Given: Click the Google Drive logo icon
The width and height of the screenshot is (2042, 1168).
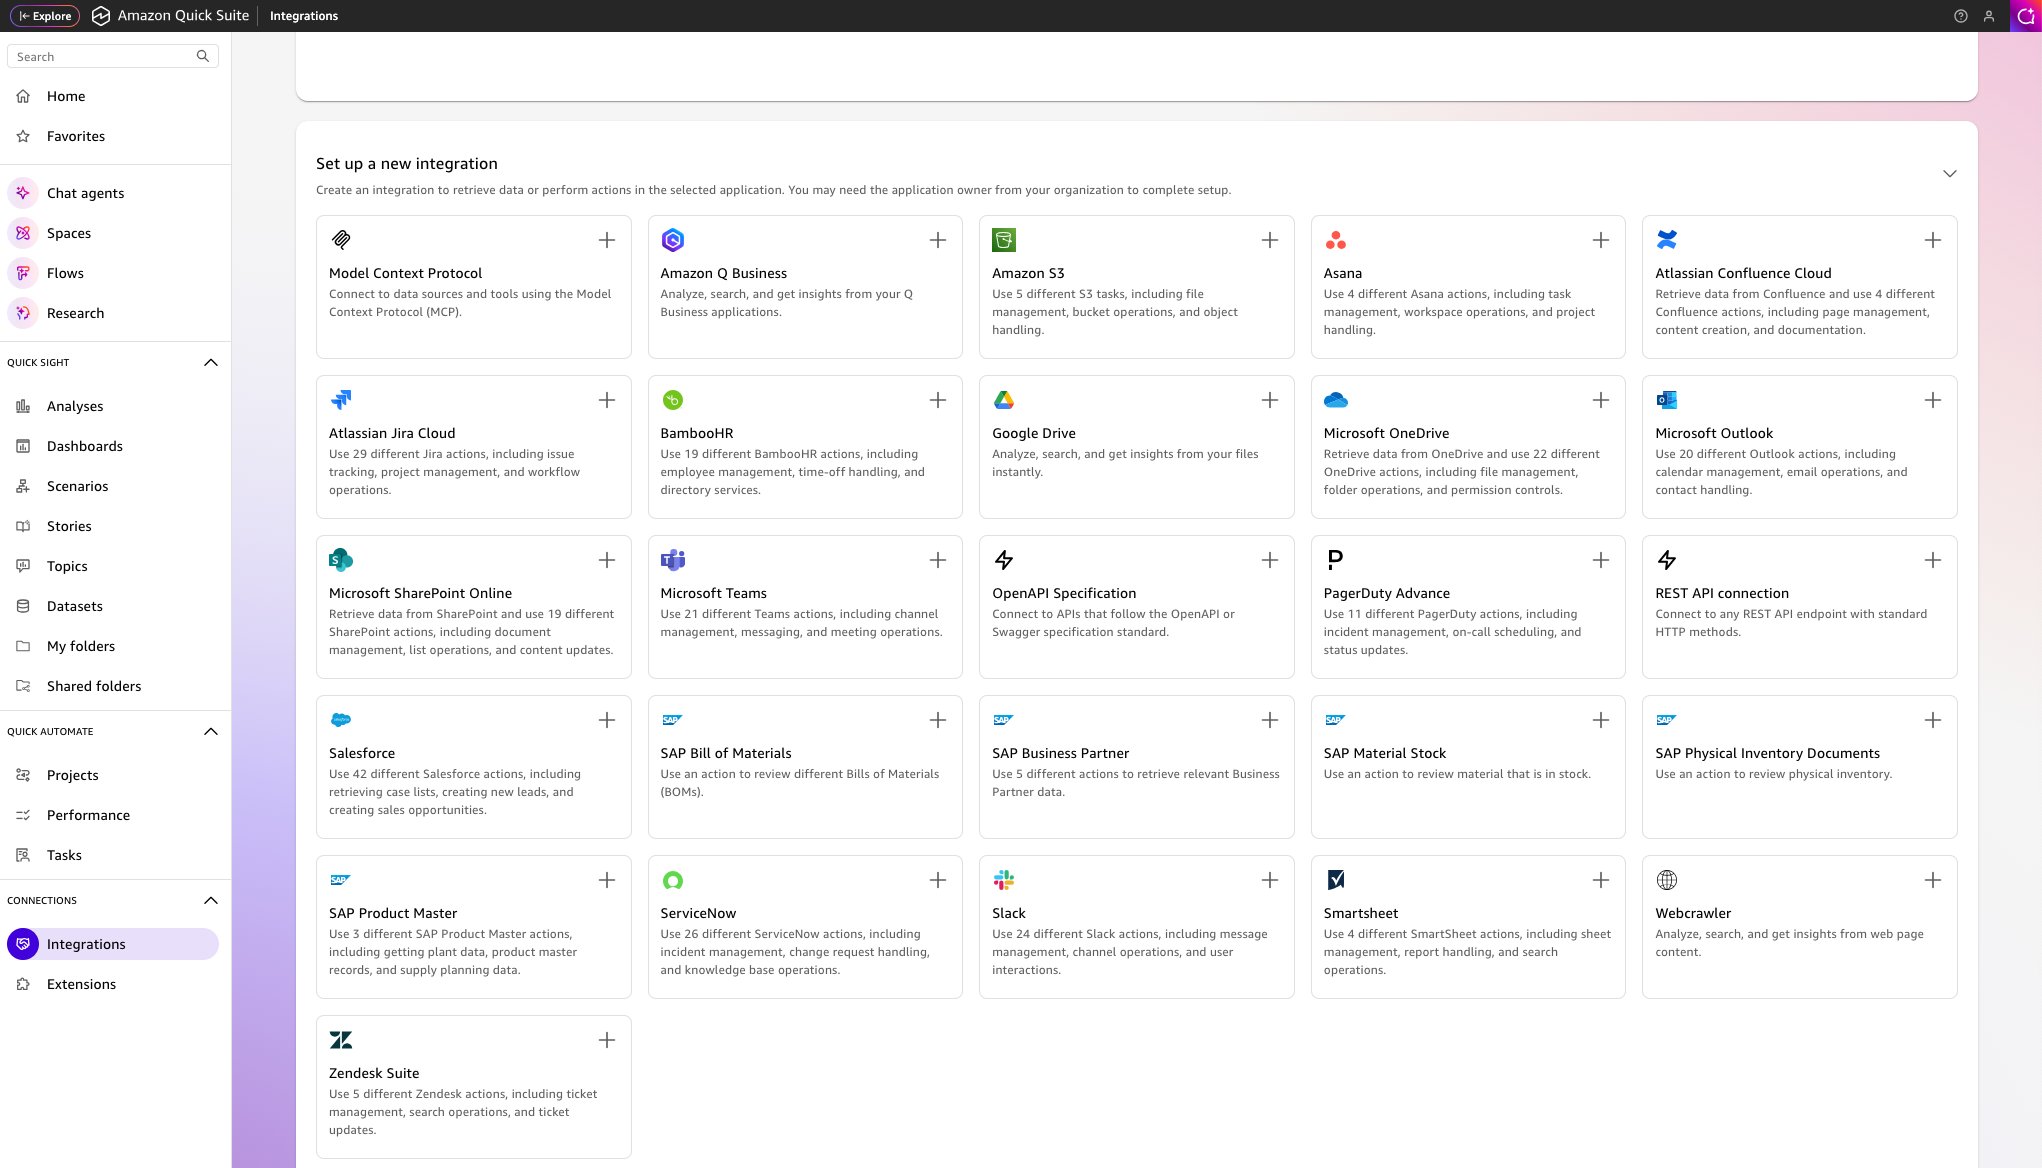Looking at the screenshot, I should click(x=1003, y=400).
